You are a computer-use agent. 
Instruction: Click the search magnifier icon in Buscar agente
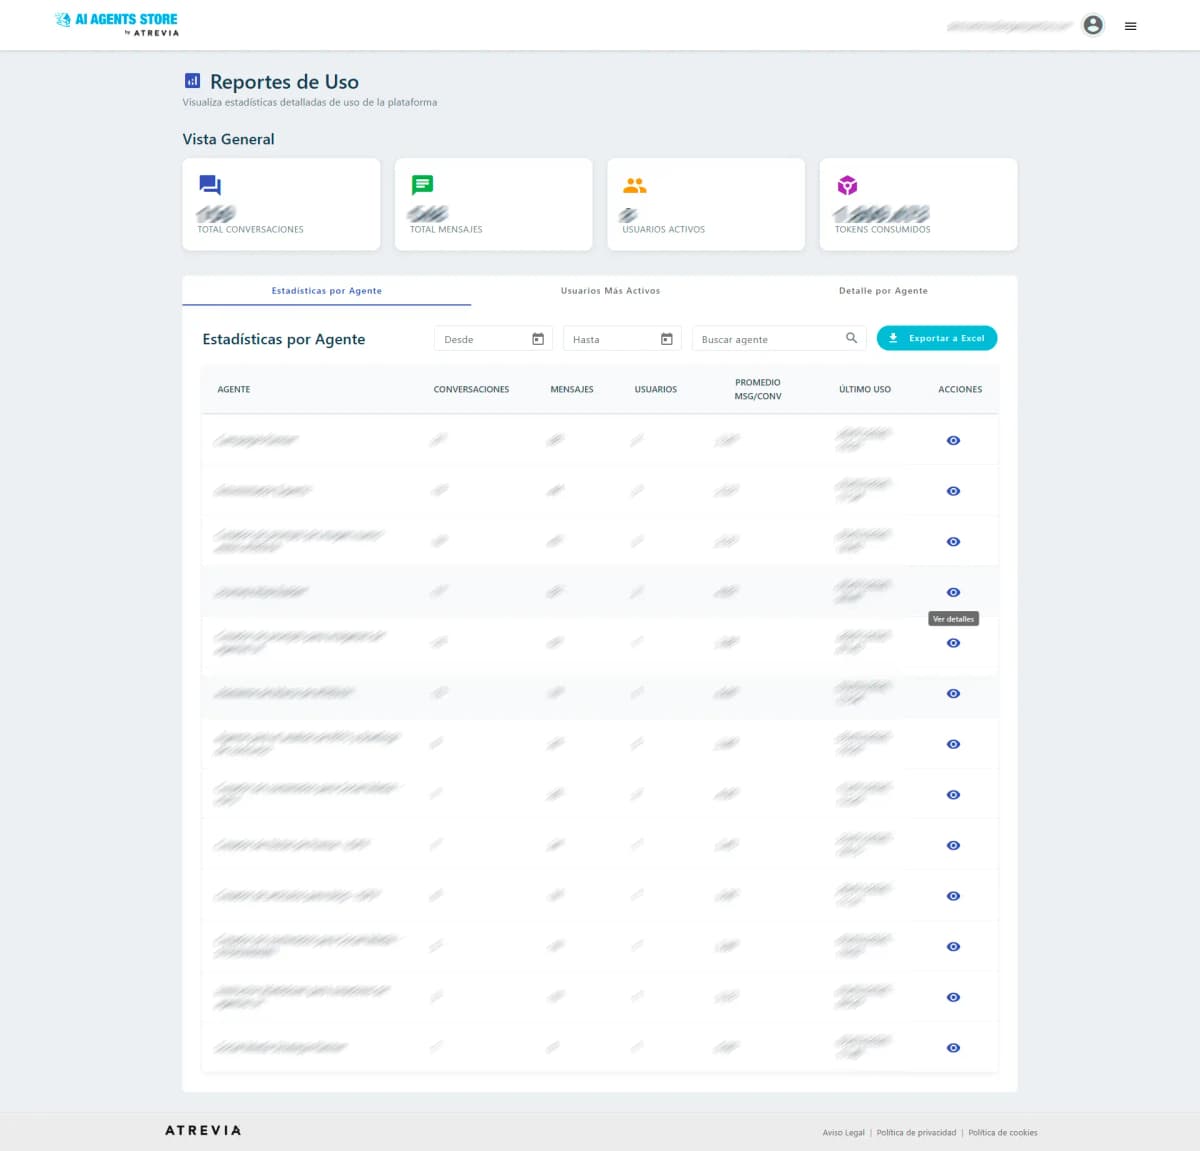coord(851,338)
